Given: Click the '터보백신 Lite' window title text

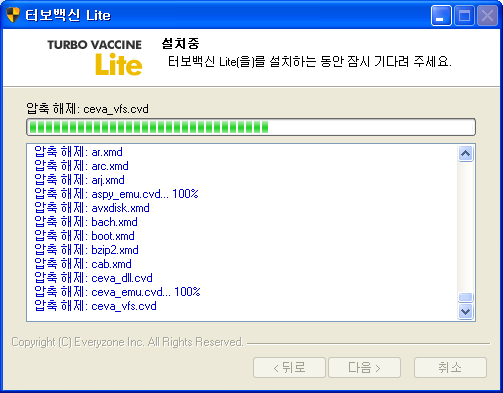Looking at the screenshot, I should click(x=68, y=15).
